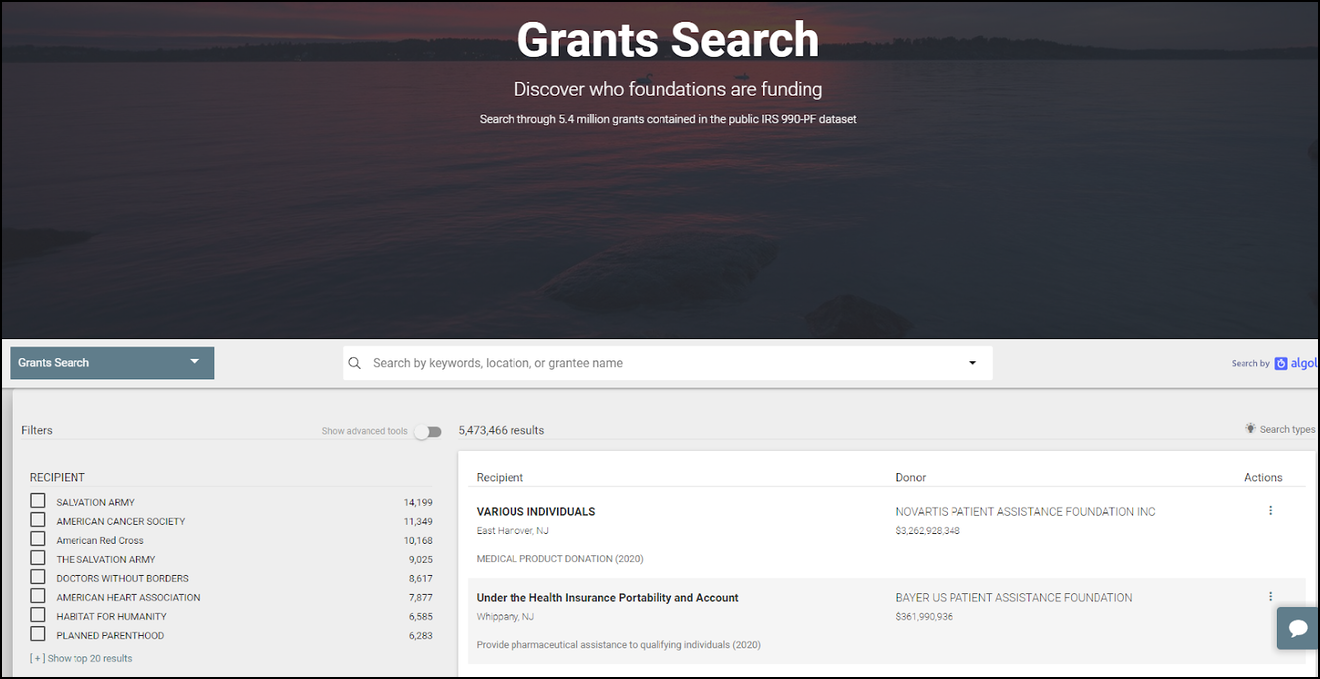
Task: Expand Show top 20 results
Action: point(81,659)
